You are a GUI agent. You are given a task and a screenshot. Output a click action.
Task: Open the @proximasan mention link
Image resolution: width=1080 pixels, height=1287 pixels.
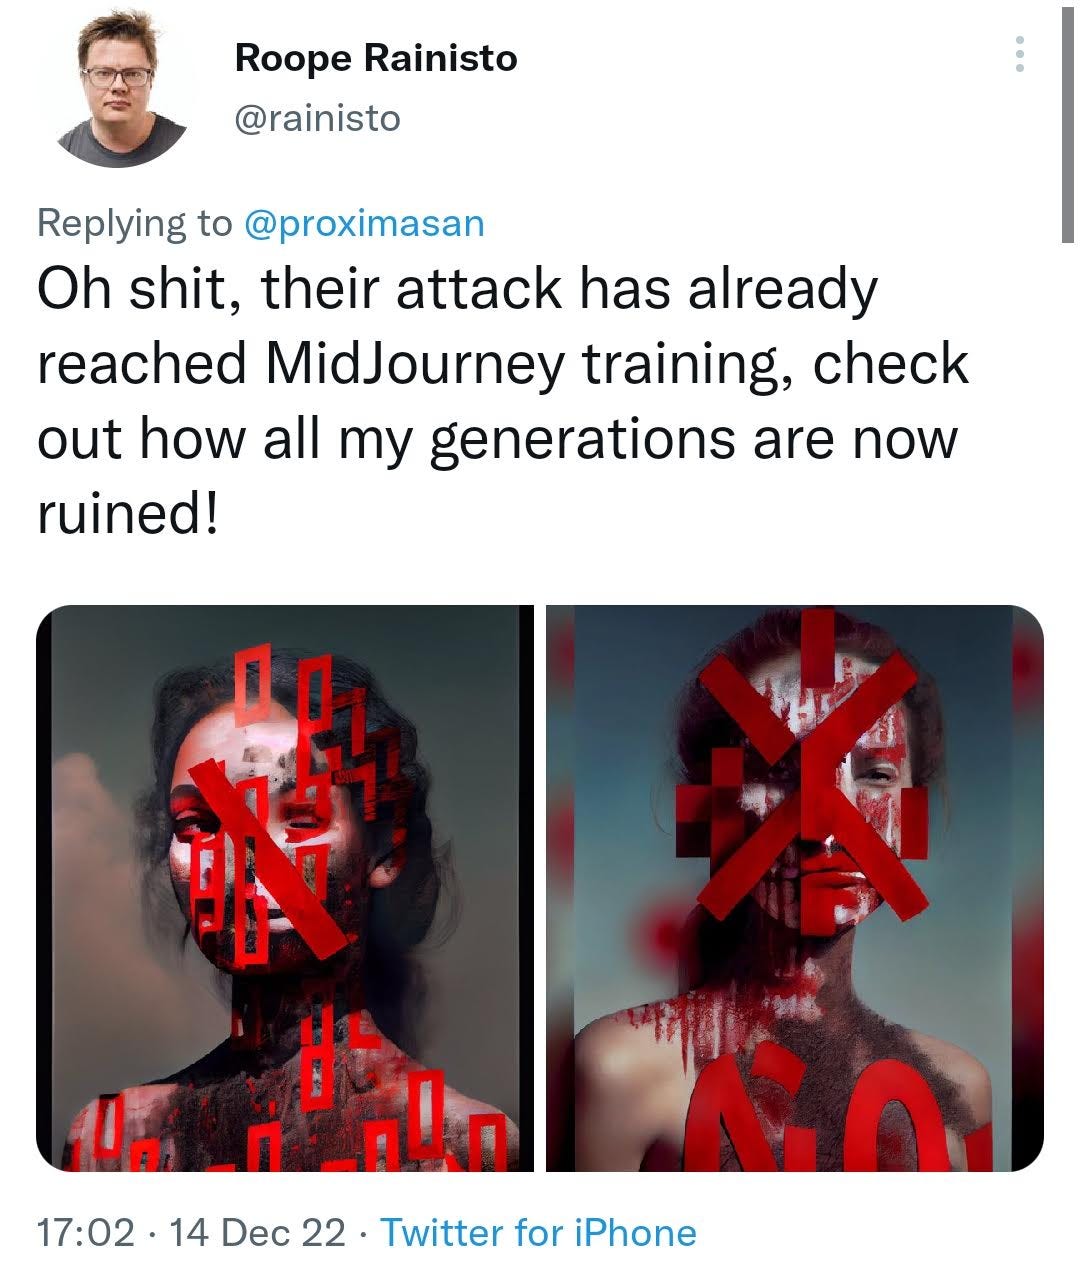(364, 222)
